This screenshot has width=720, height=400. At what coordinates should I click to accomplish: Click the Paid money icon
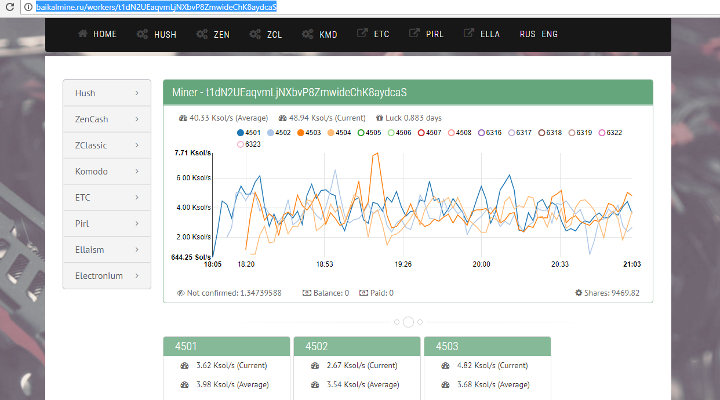point(364,293)
